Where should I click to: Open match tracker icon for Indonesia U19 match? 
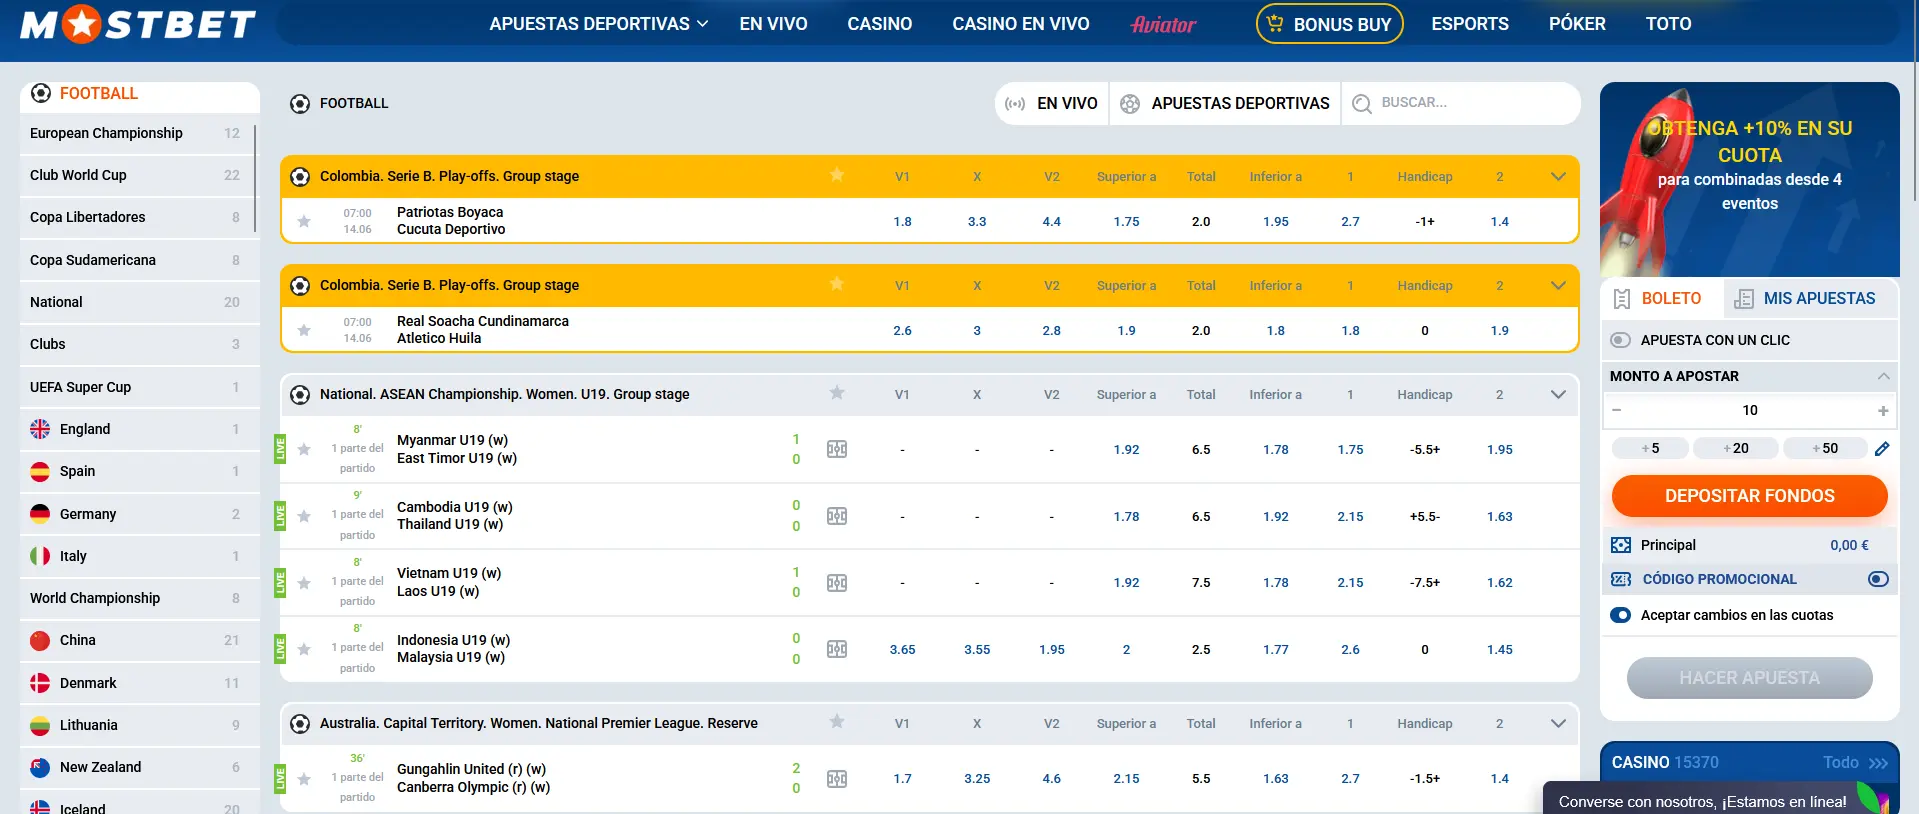[x=837, y=649]
